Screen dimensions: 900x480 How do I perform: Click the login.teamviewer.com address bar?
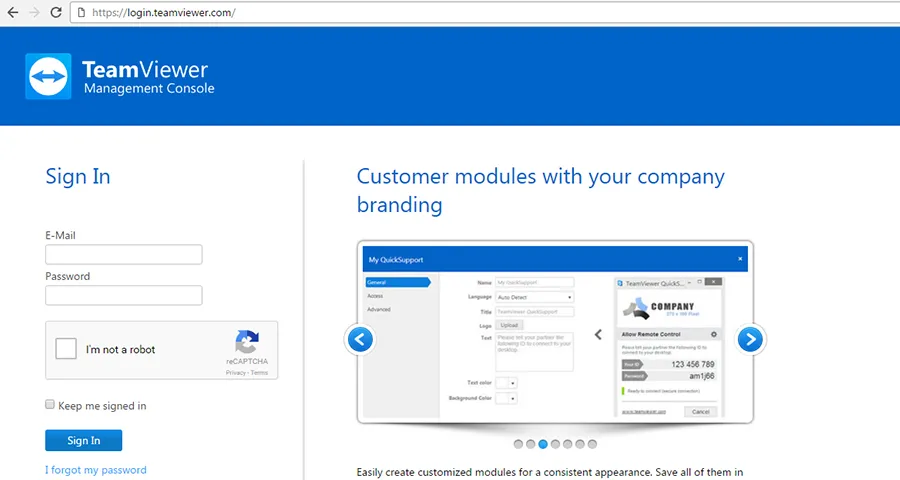pyautogui.click(x=485, y=12)
